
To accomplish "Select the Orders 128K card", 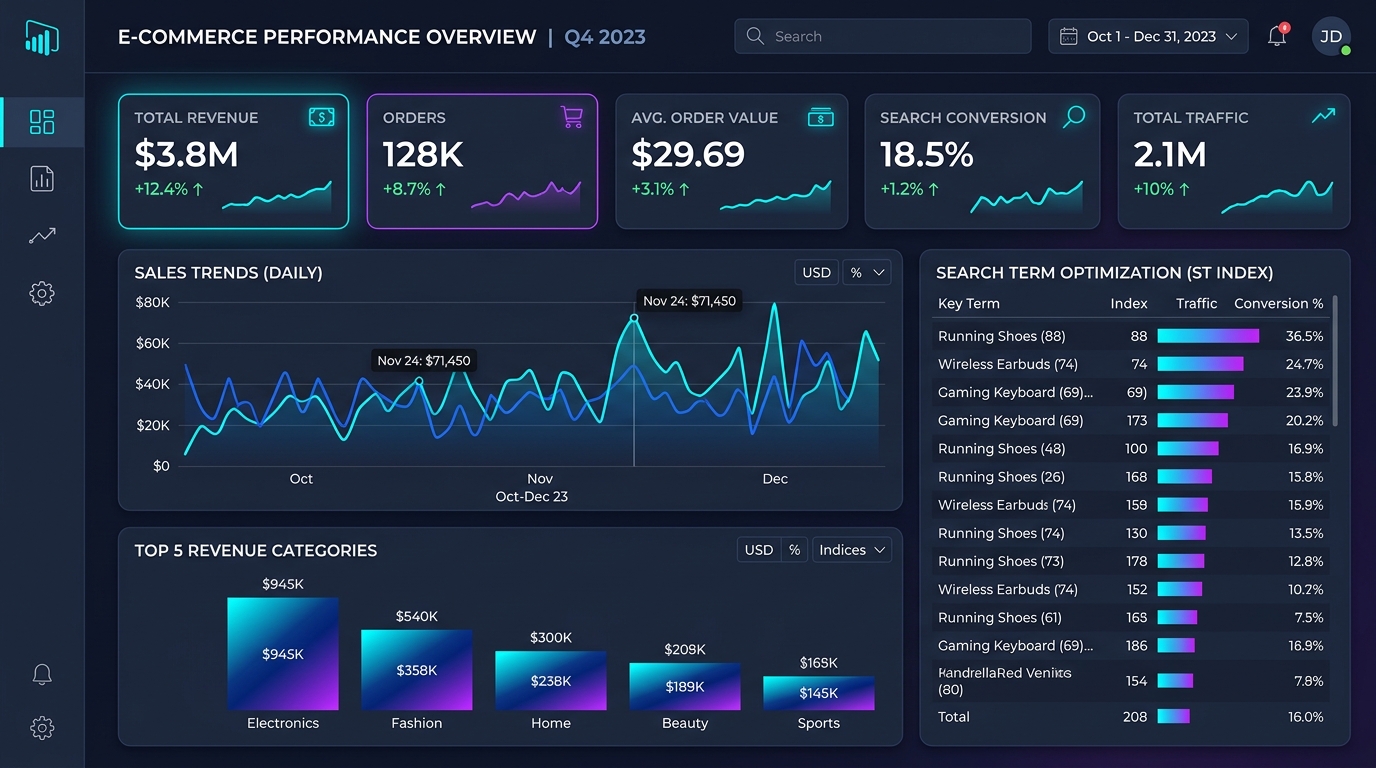I will [482, 161].
